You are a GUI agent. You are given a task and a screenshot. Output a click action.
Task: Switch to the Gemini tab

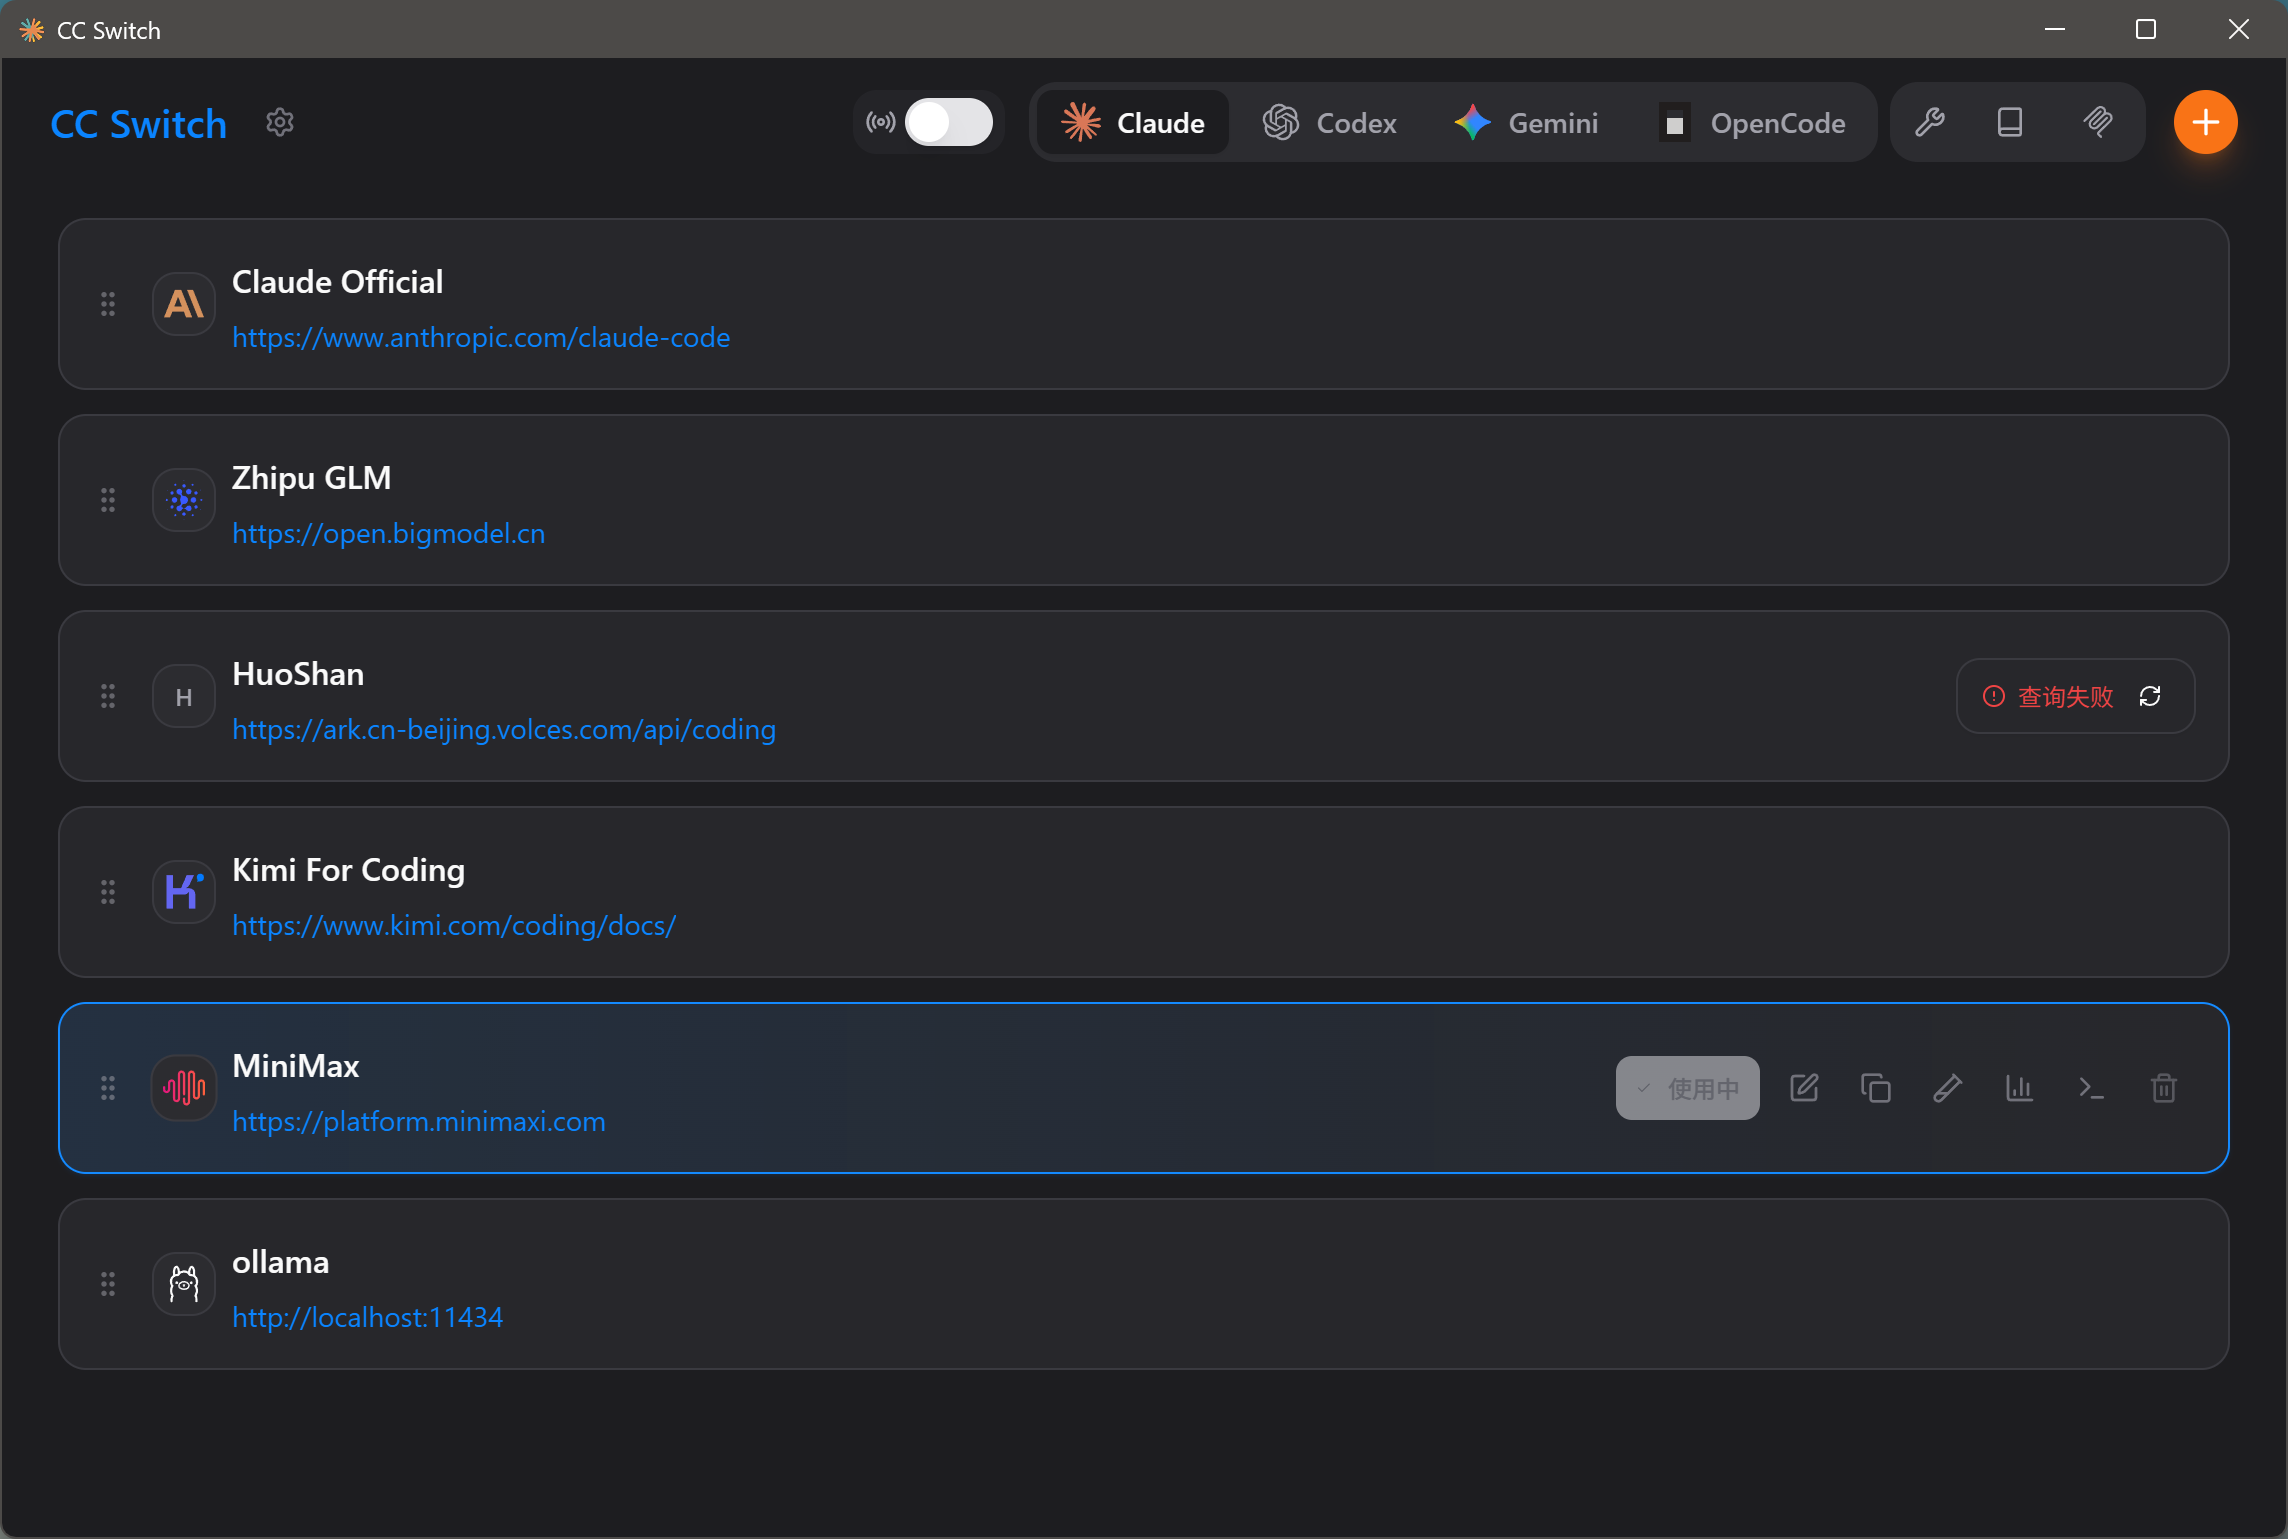pos(1526,122)
